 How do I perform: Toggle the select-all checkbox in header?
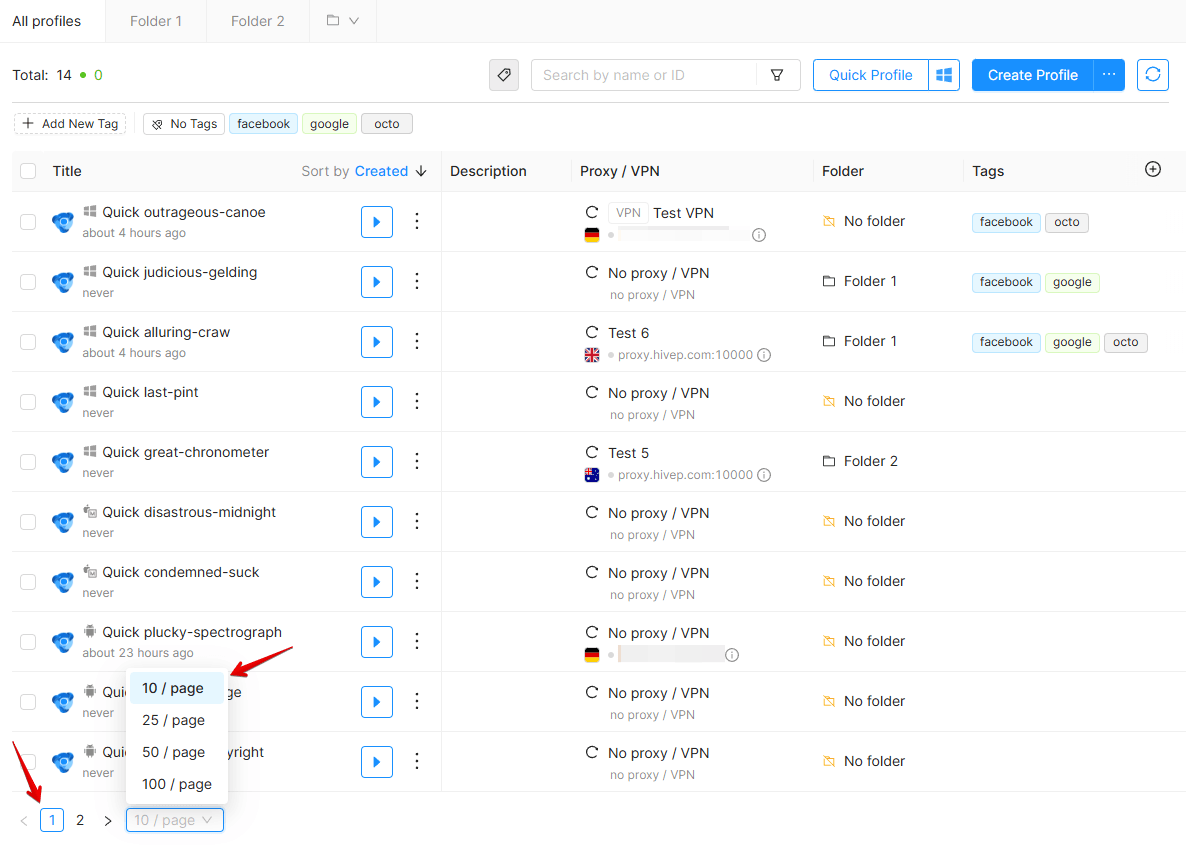[28, 171]
